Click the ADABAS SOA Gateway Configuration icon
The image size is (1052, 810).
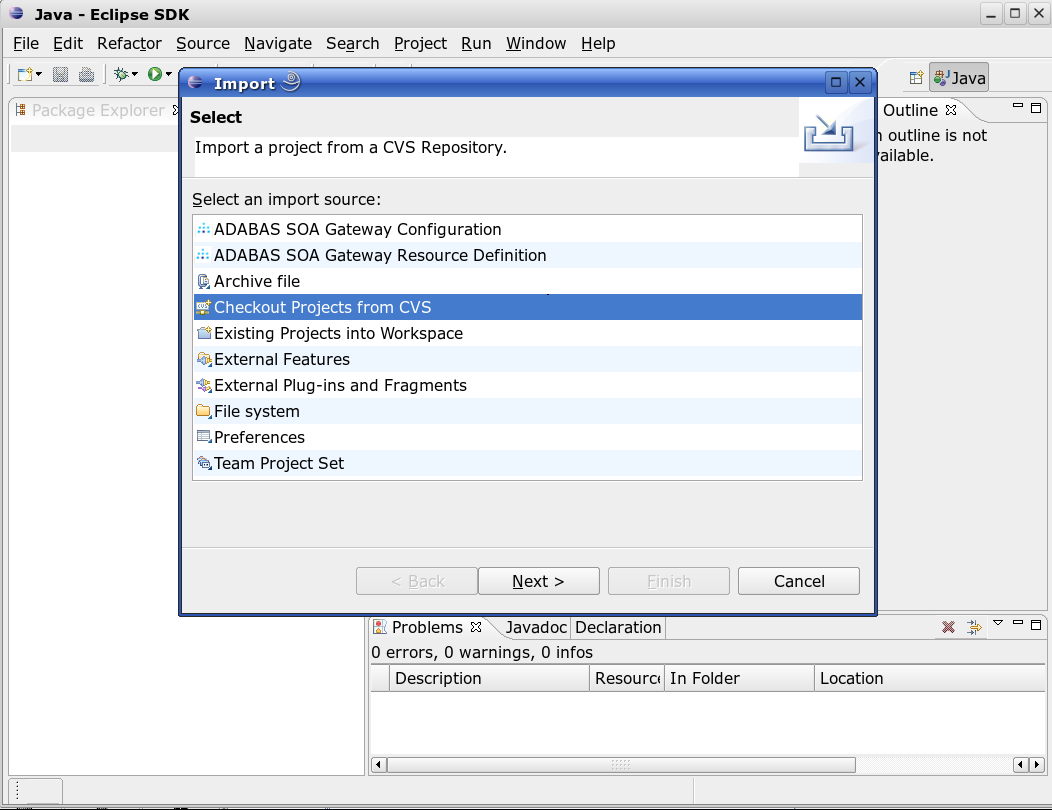click(203, 230)
